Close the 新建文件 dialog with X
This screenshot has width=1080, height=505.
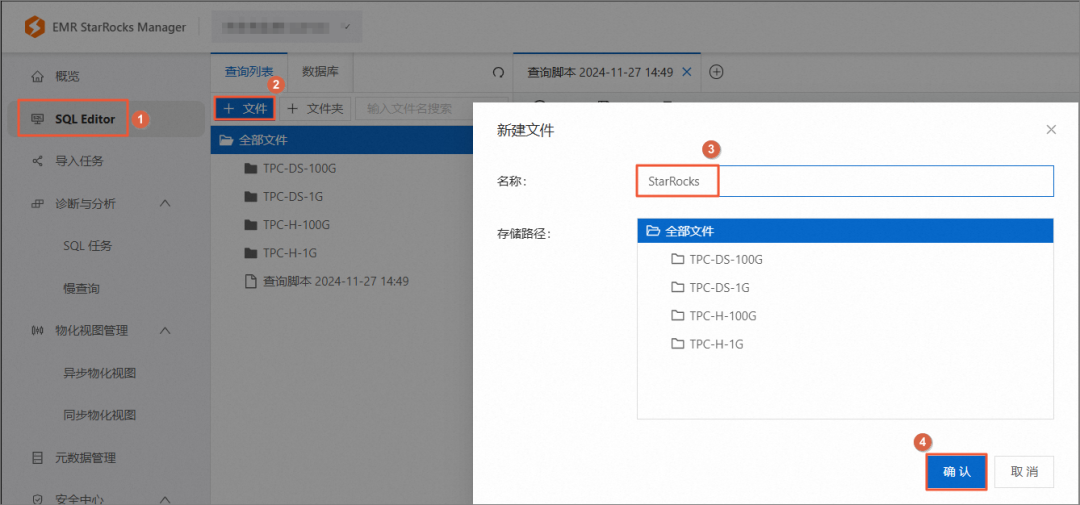[x=1051, y=130]
